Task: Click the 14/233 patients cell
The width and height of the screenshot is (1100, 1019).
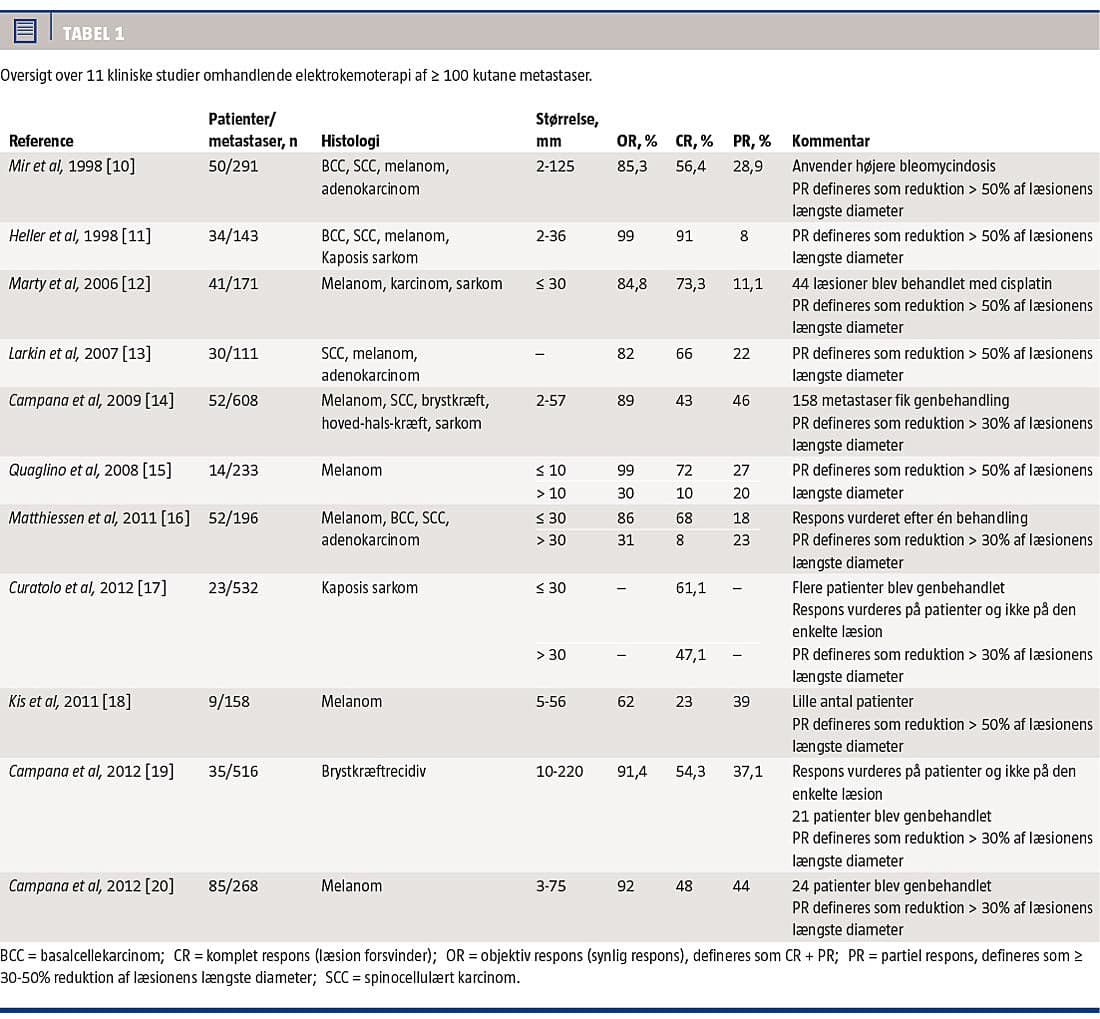Action: pyautogui.click(x=233, y=470)
